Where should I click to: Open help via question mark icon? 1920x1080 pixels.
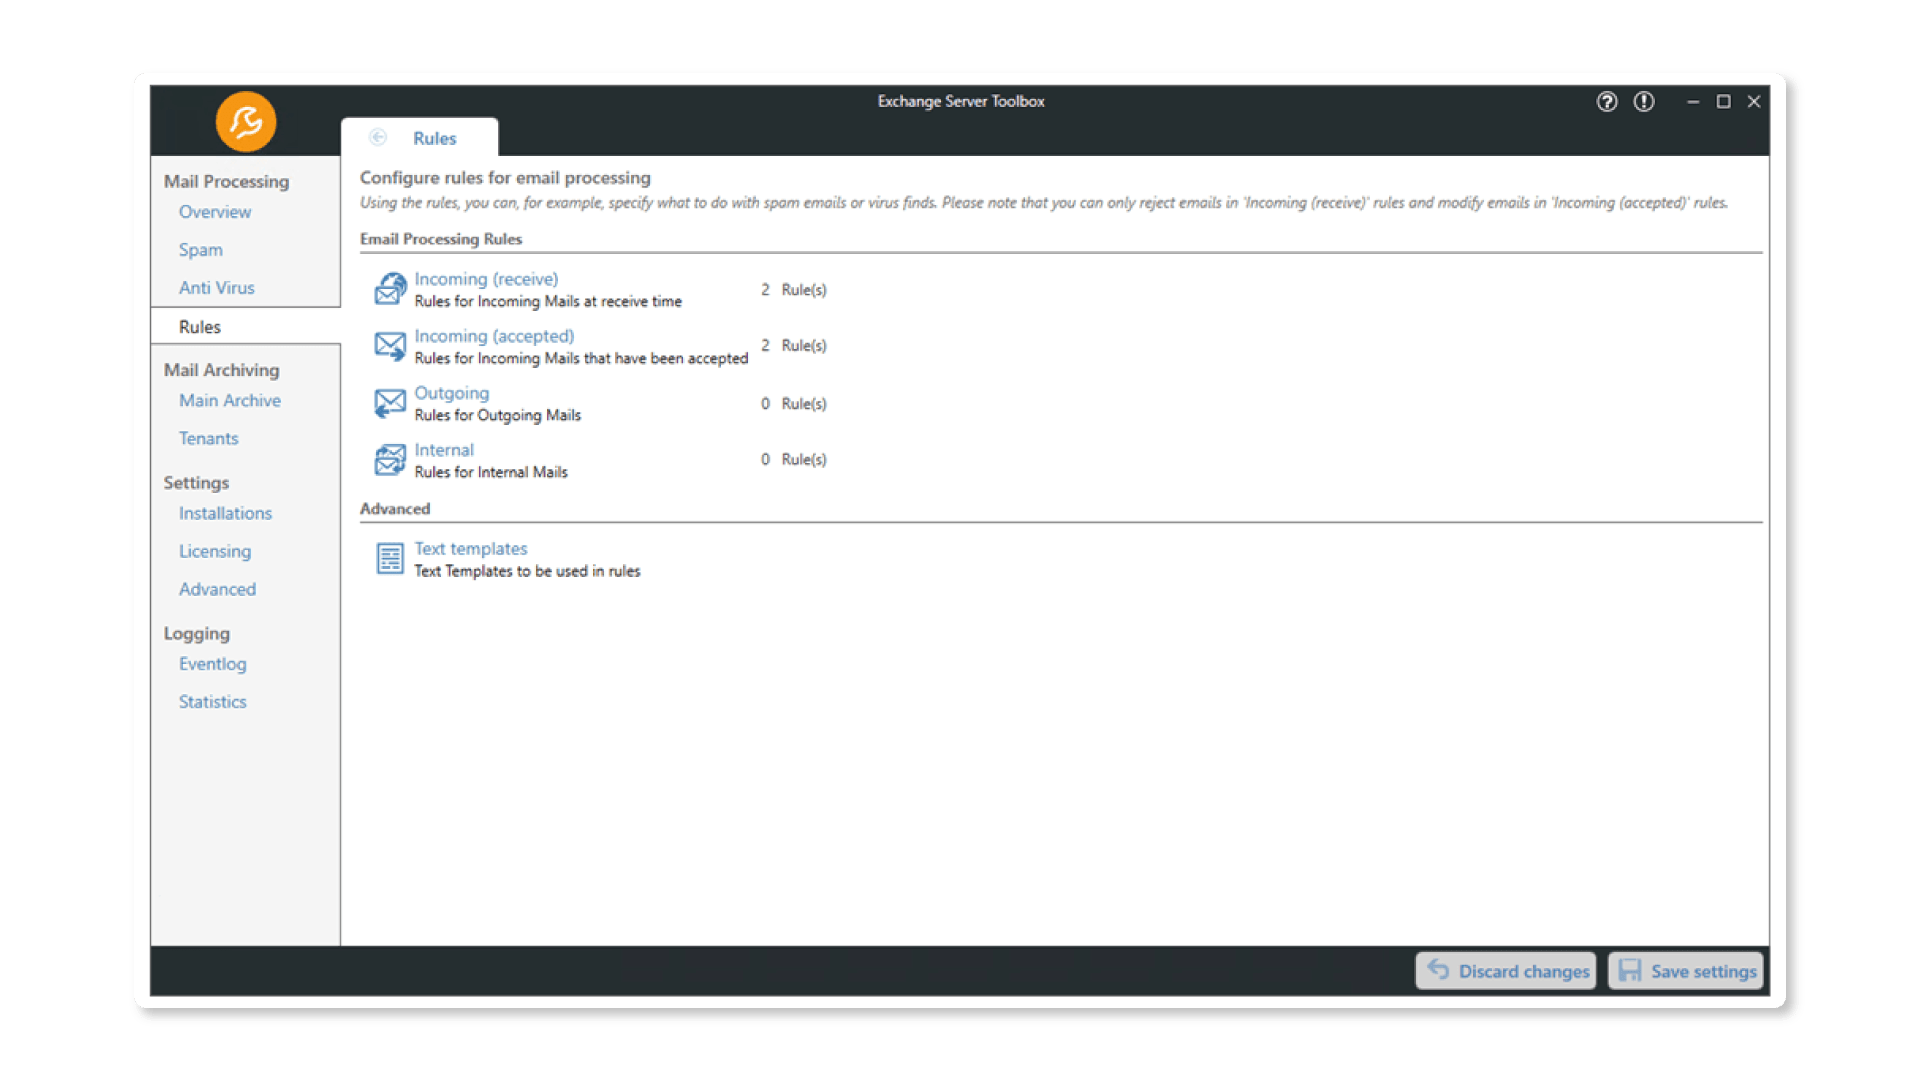coord(1606,102)
